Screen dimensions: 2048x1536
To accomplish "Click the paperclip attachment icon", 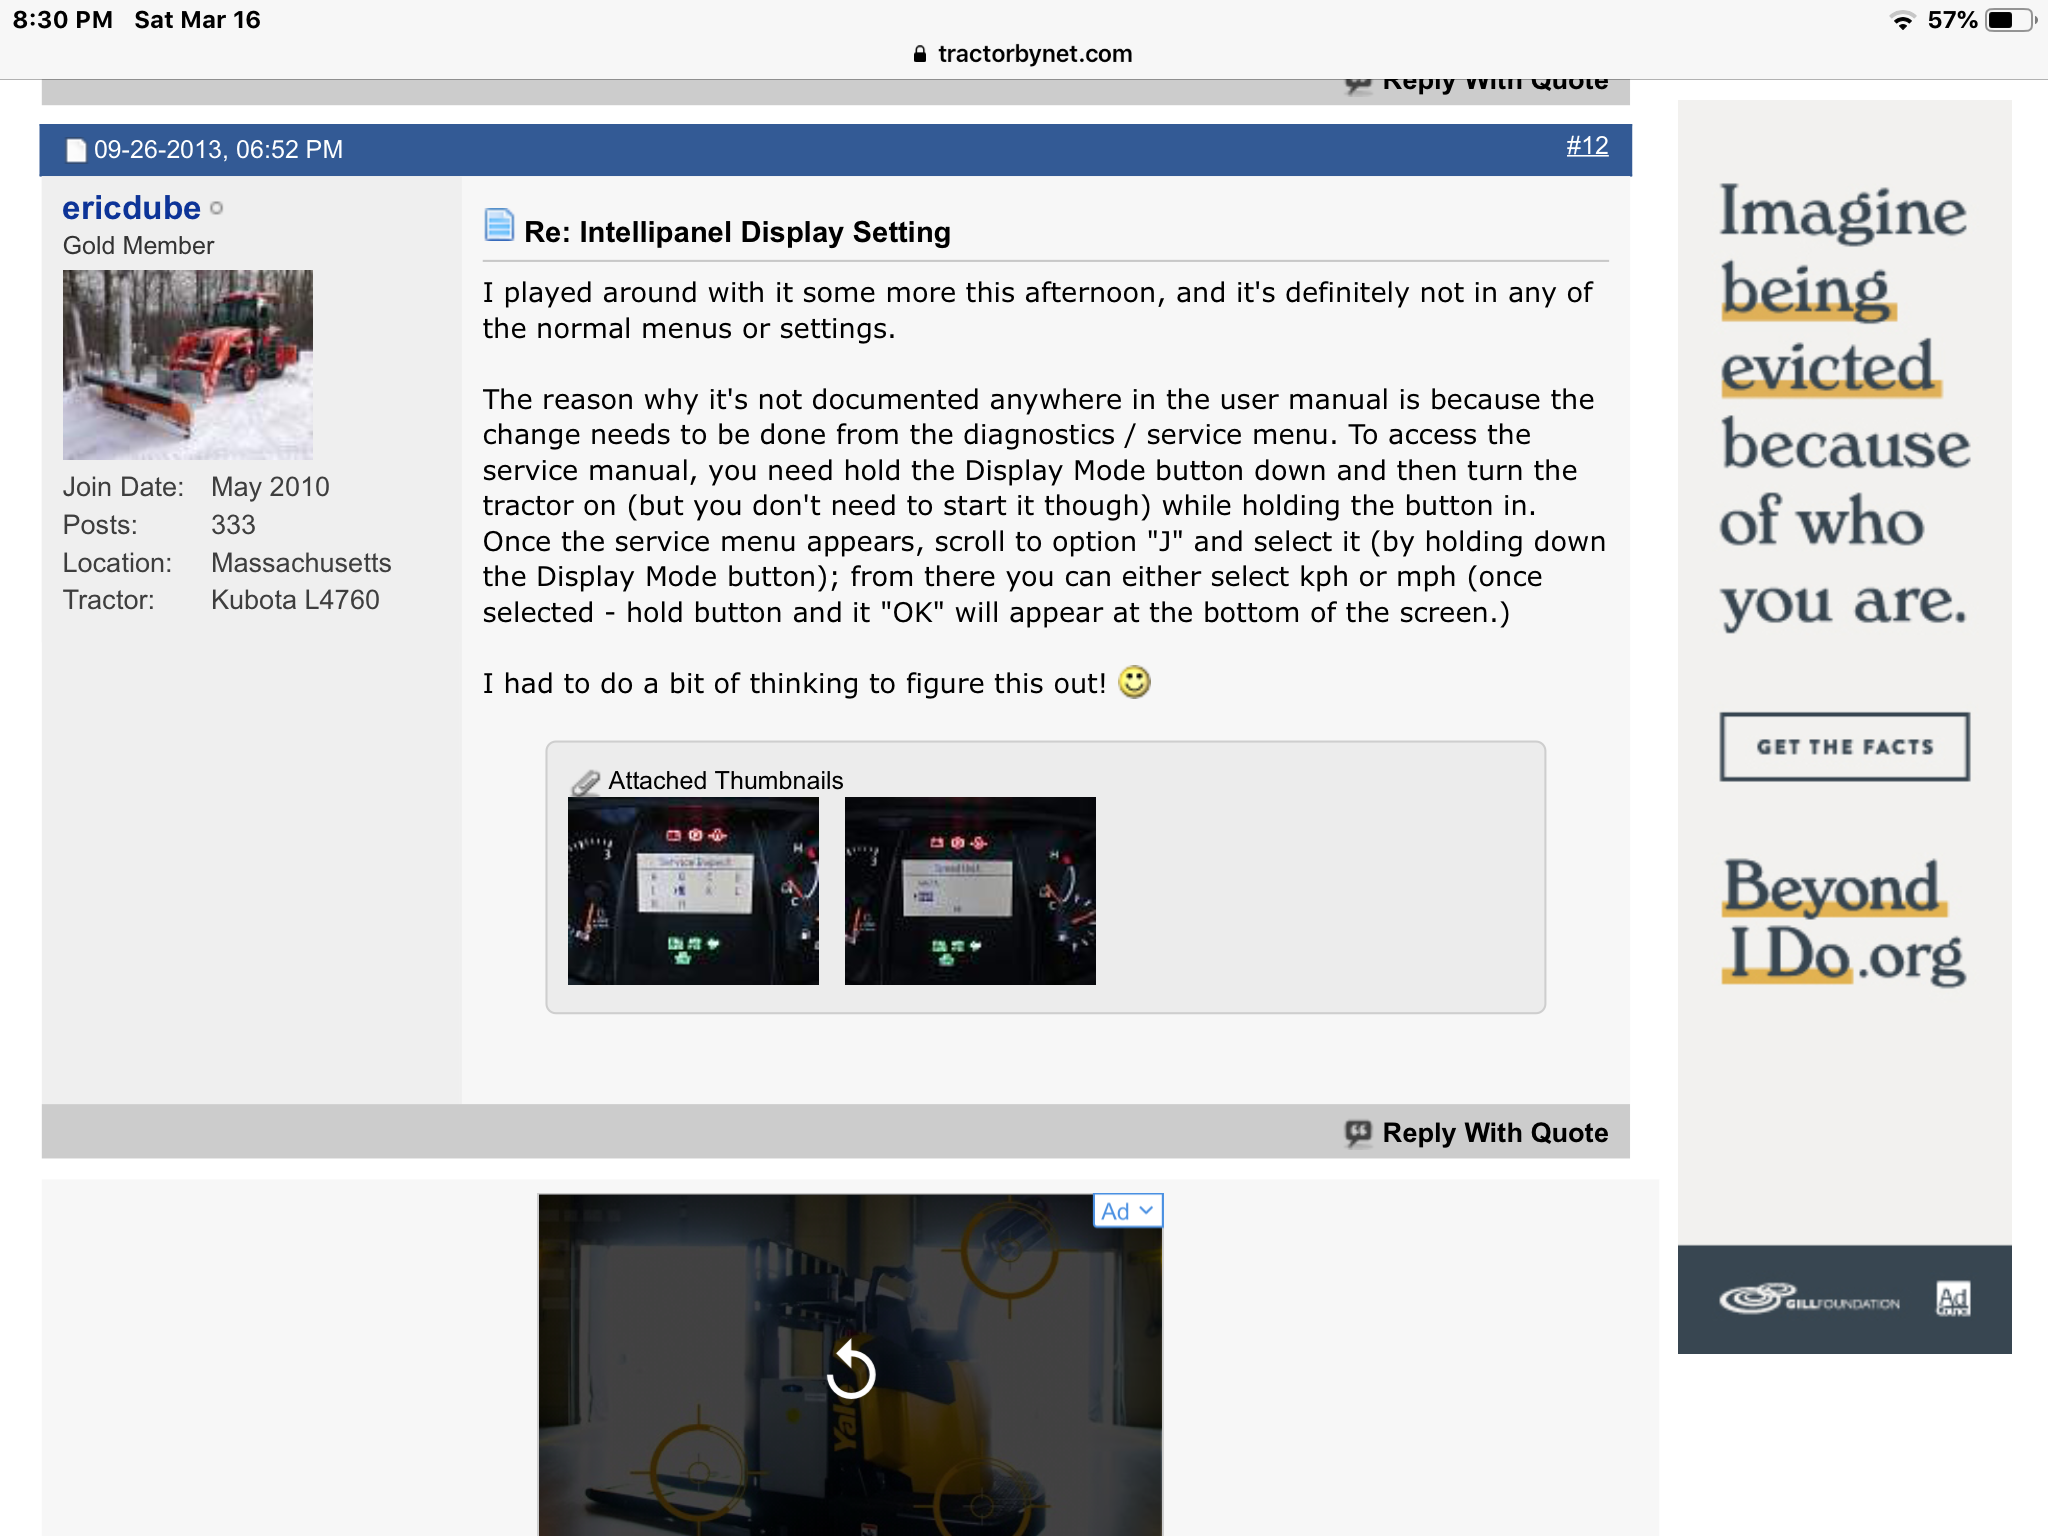I will tap(585, 782).
